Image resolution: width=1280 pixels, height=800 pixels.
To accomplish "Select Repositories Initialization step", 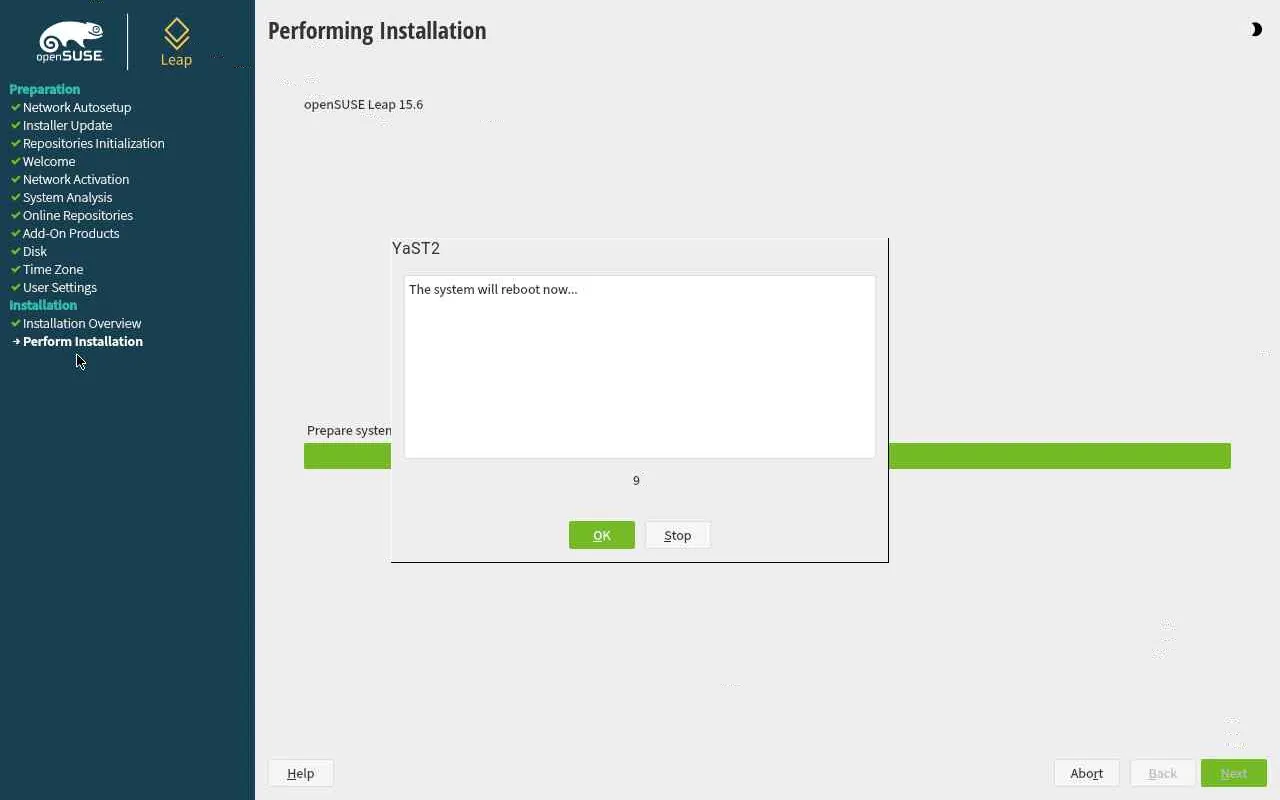I will point(94,143).
